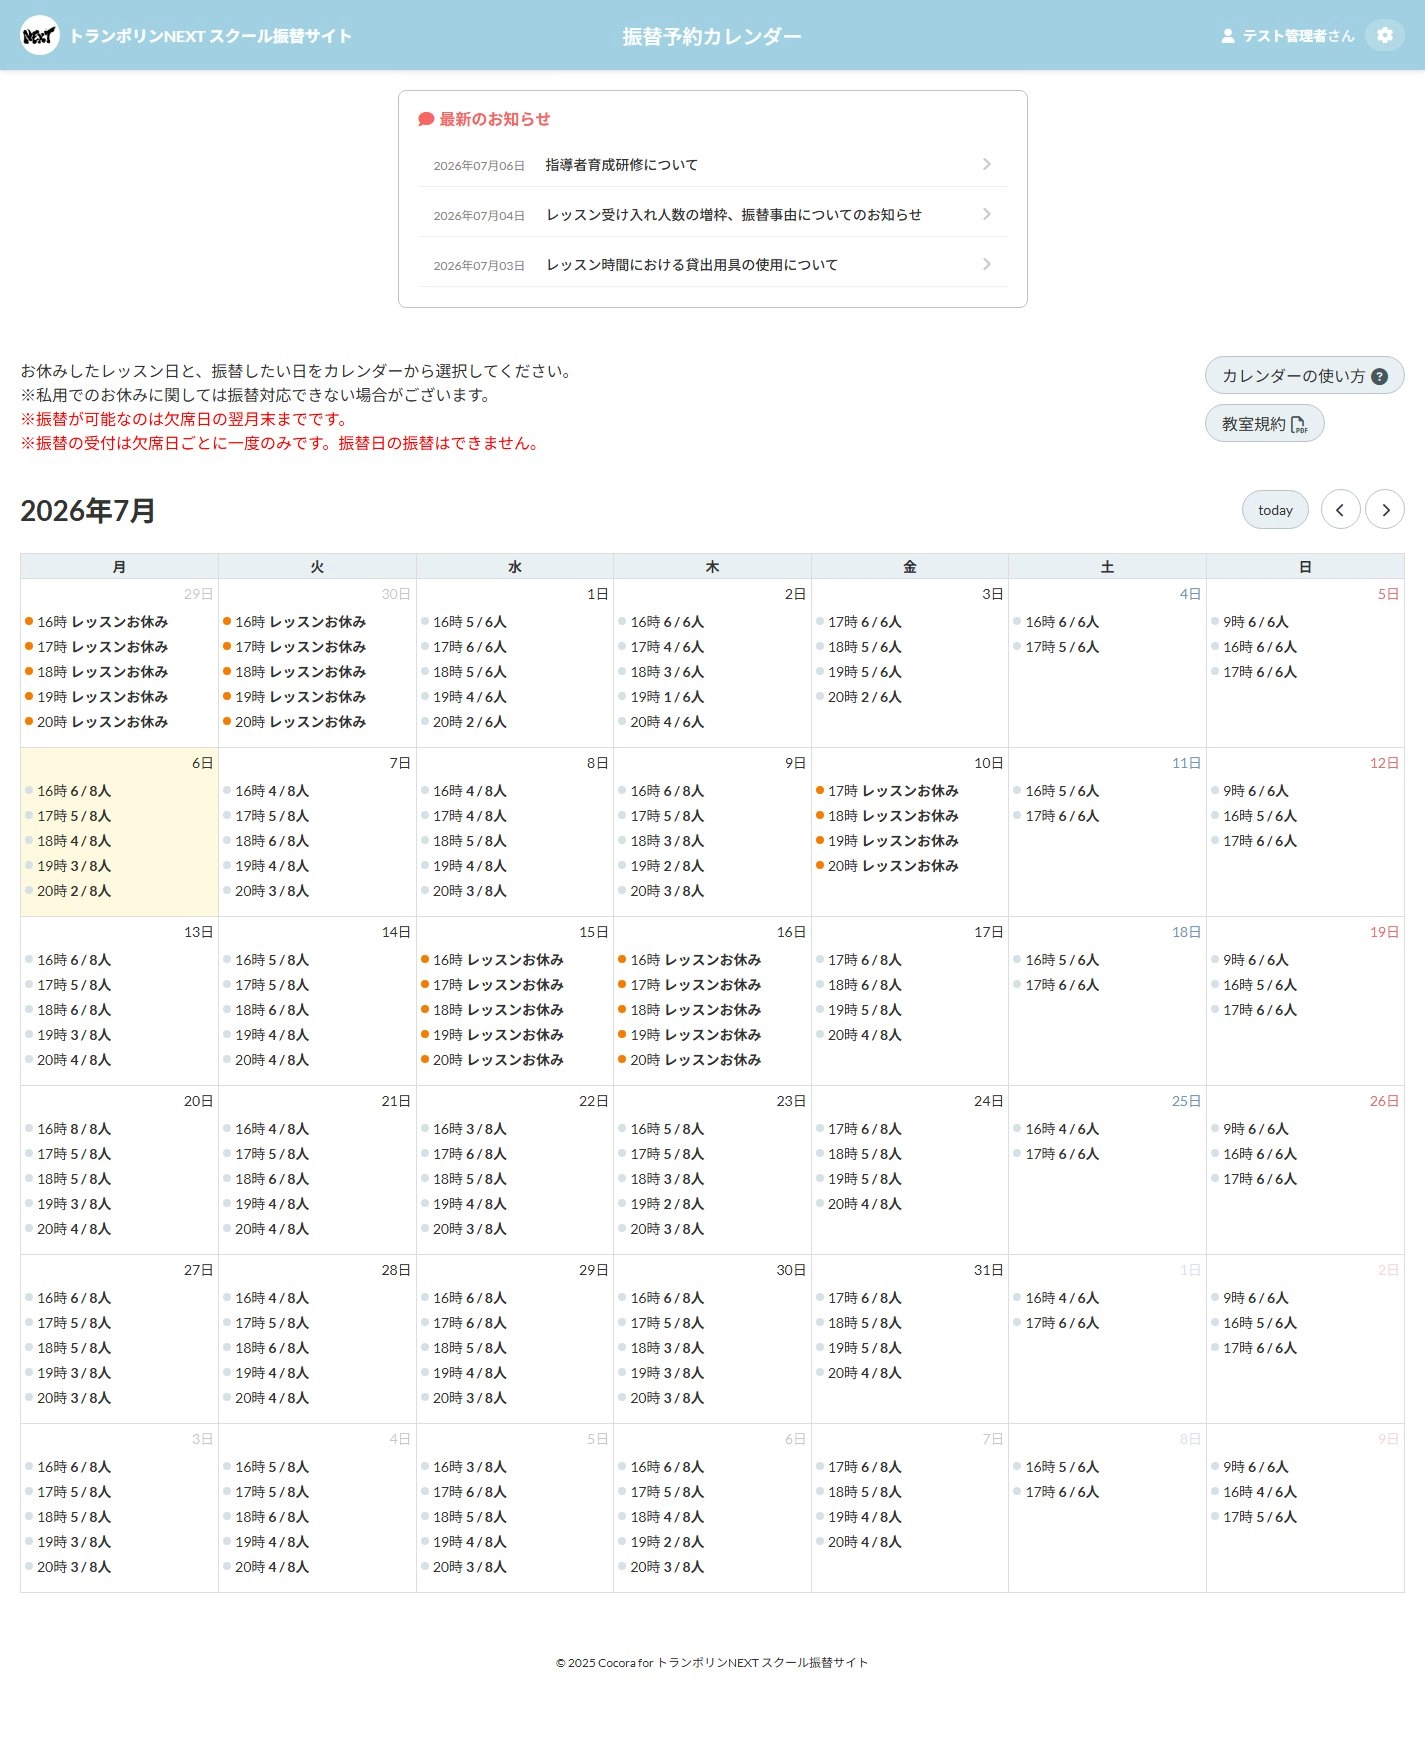Go to the previous month arrow
The image size is (1425, 1750).
point(1340,510)
